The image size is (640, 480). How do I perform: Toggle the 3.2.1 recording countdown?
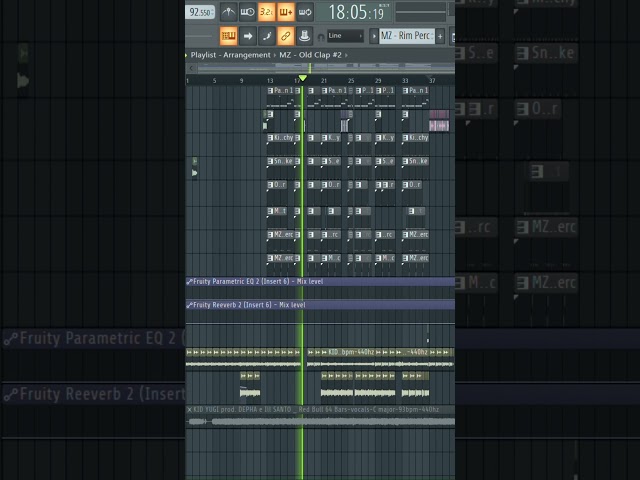pos(267,12)
